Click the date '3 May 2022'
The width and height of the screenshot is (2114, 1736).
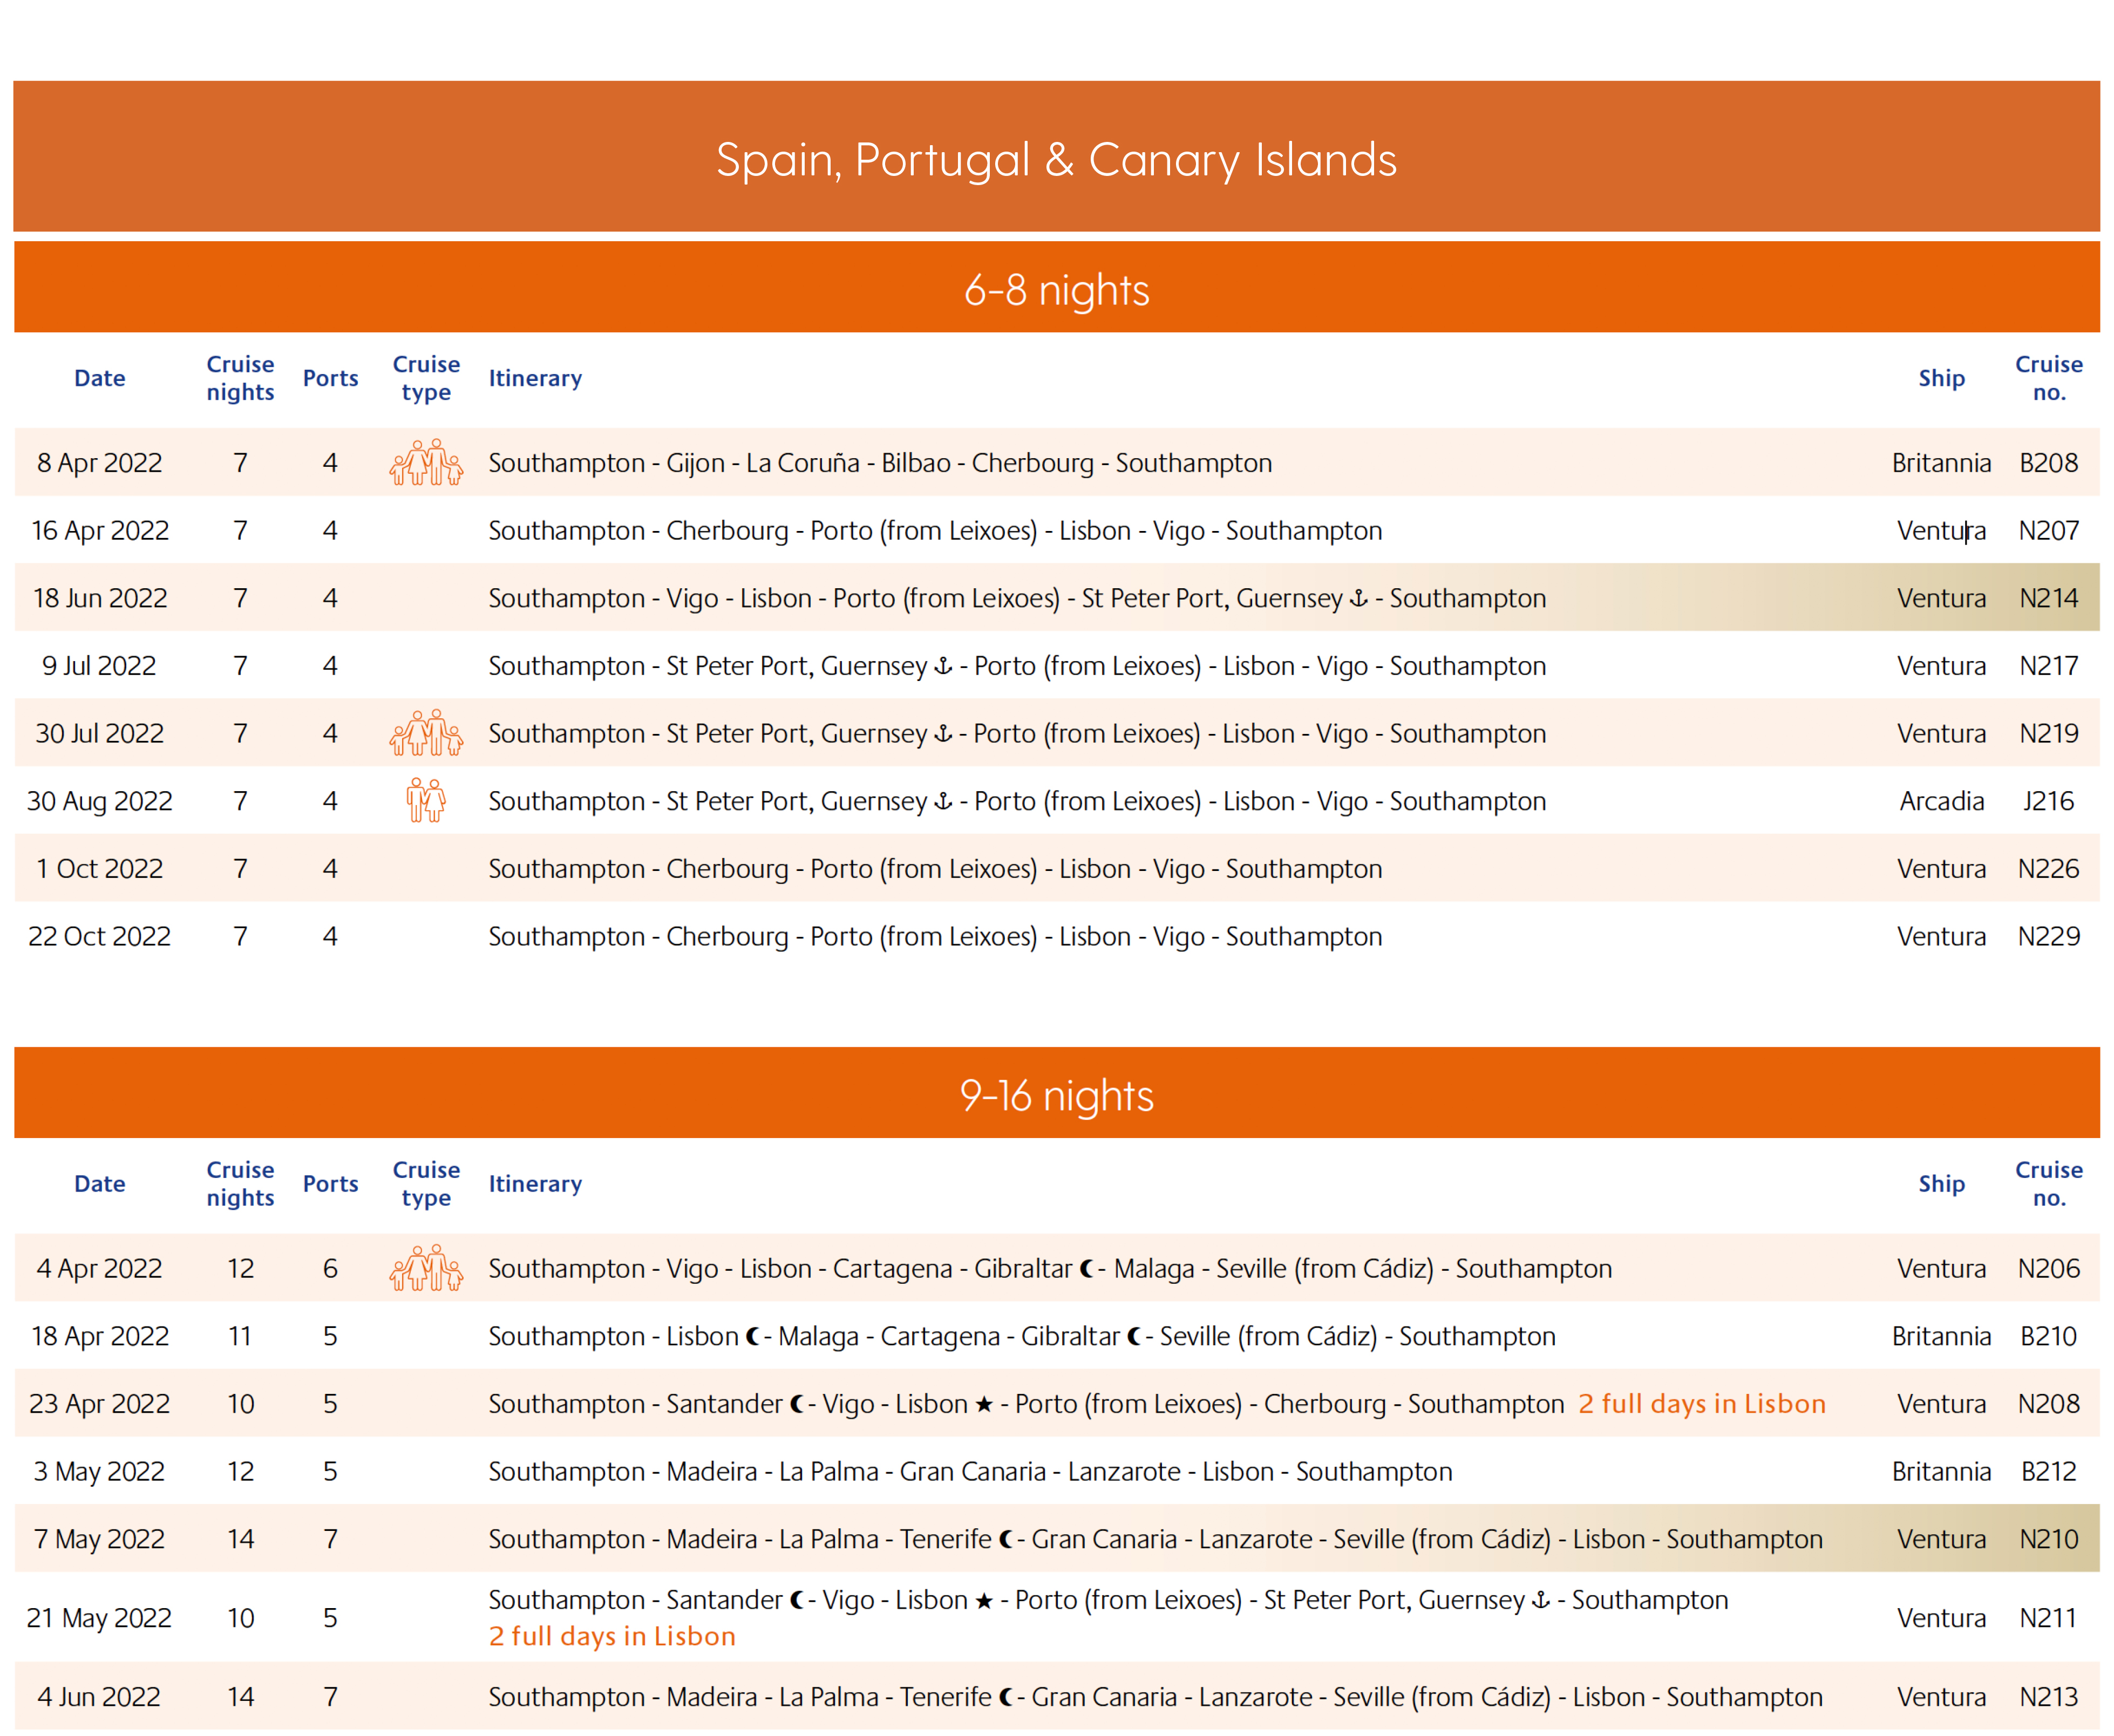(x=99, y=1471)
